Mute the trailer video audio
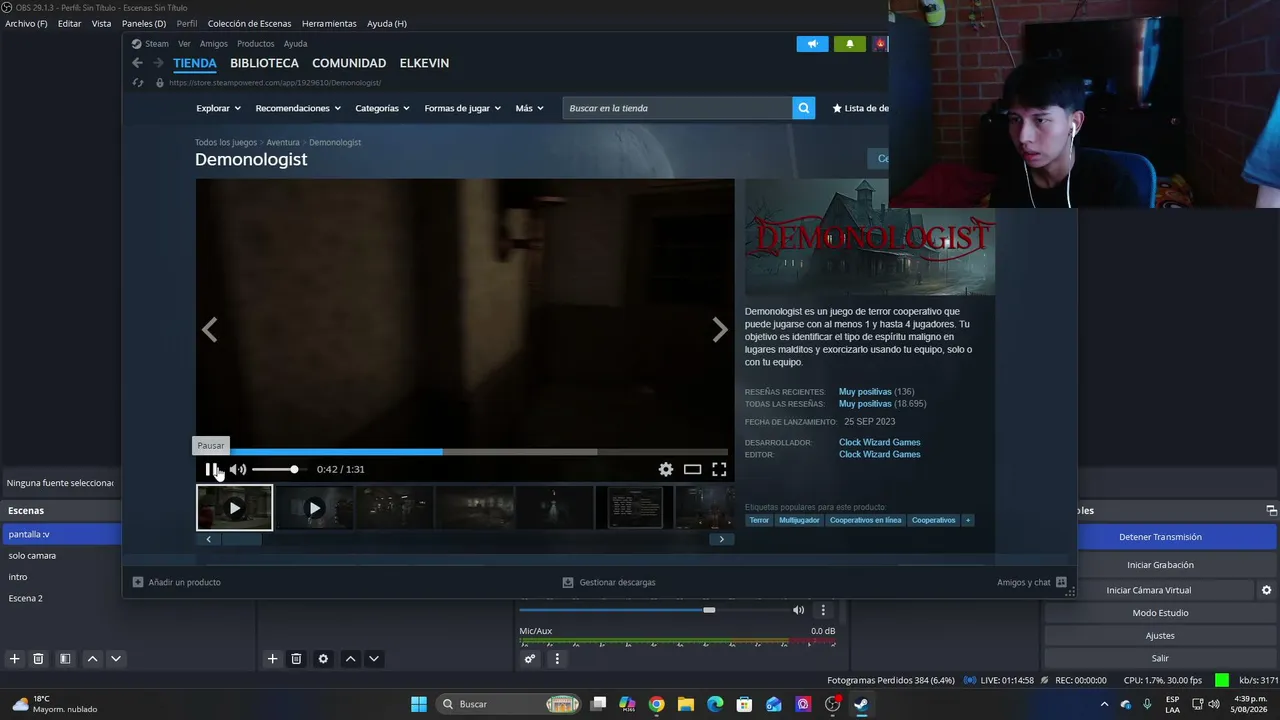Screen dimensions: 1280x720 (x=238, y=469)
